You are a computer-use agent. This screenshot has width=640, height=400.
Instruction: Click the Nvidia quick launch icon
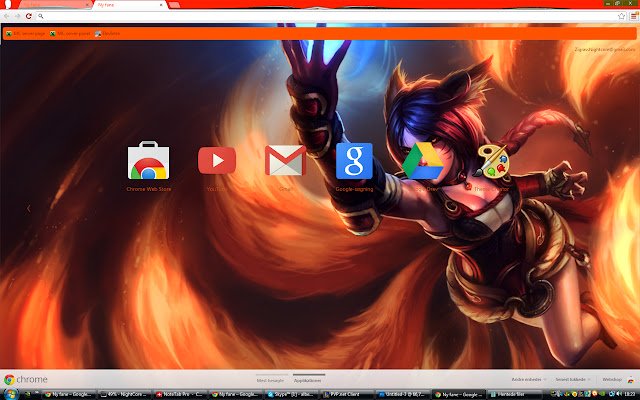pos(28,395)
